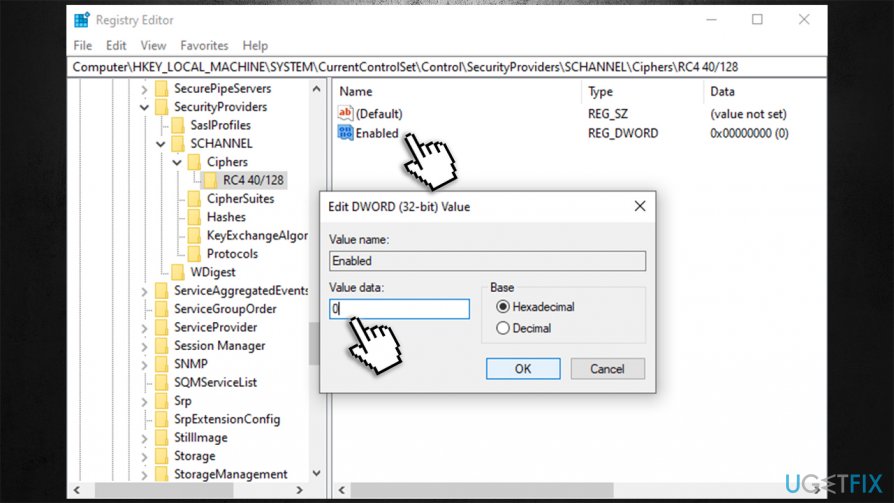Click the SrpExtensionConfig folder icon

(x=162, y=419)
